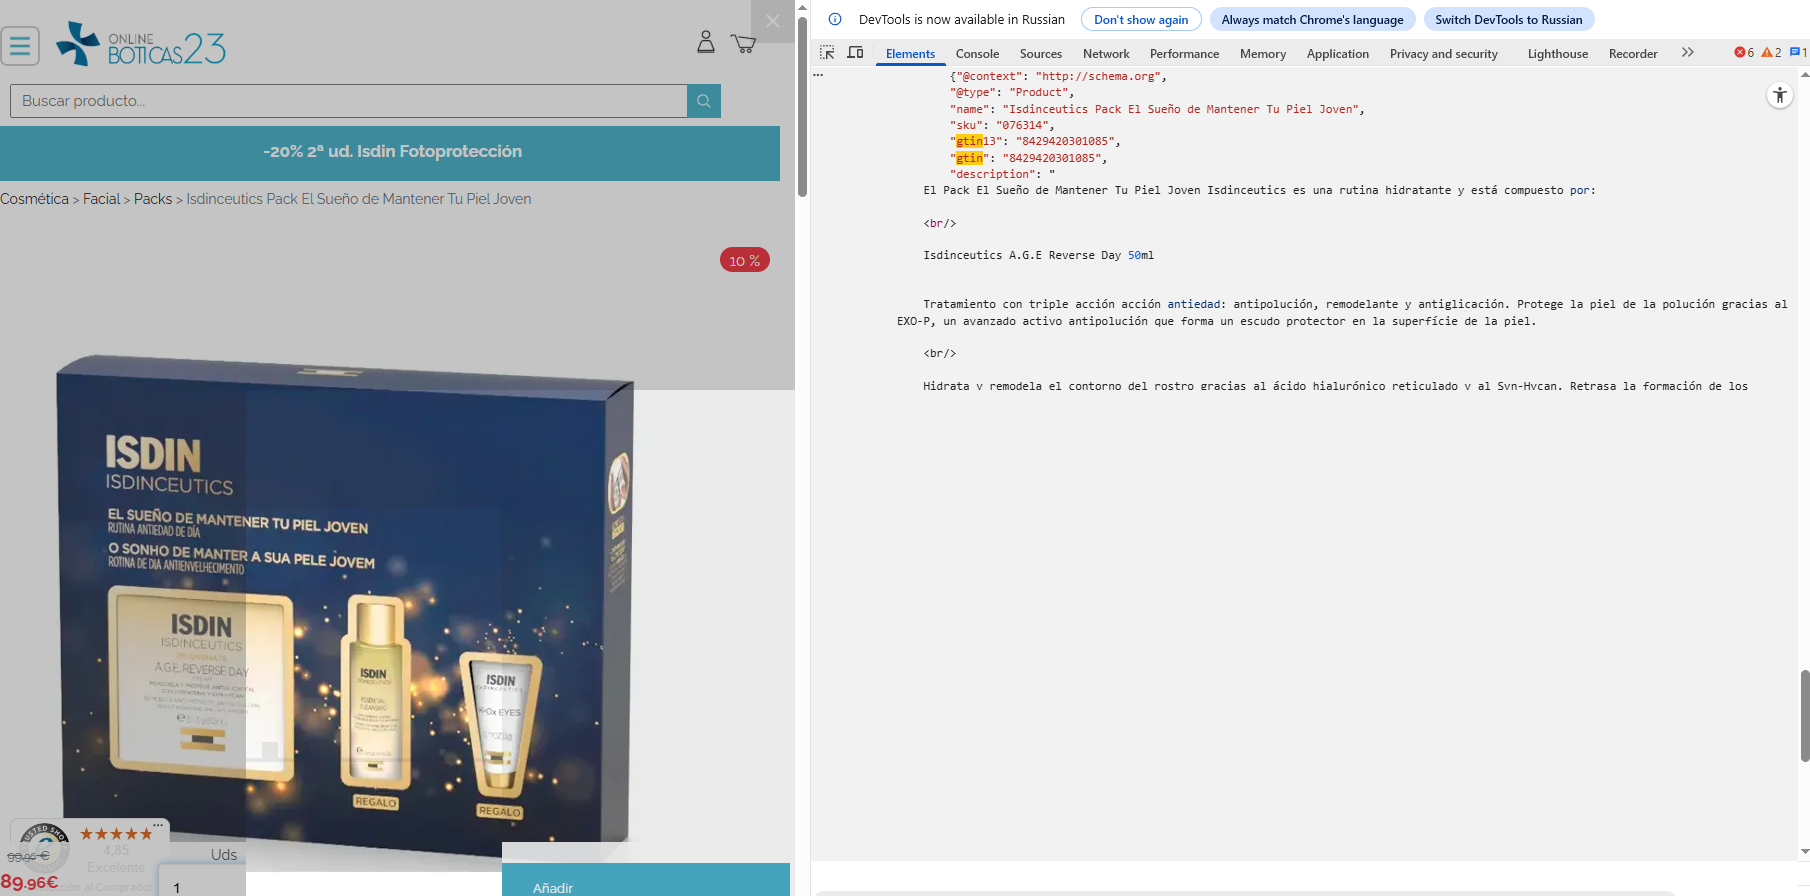Open the shopping cart icon
This screenshot has height=896, width=1810.
[x=743, y=43]
